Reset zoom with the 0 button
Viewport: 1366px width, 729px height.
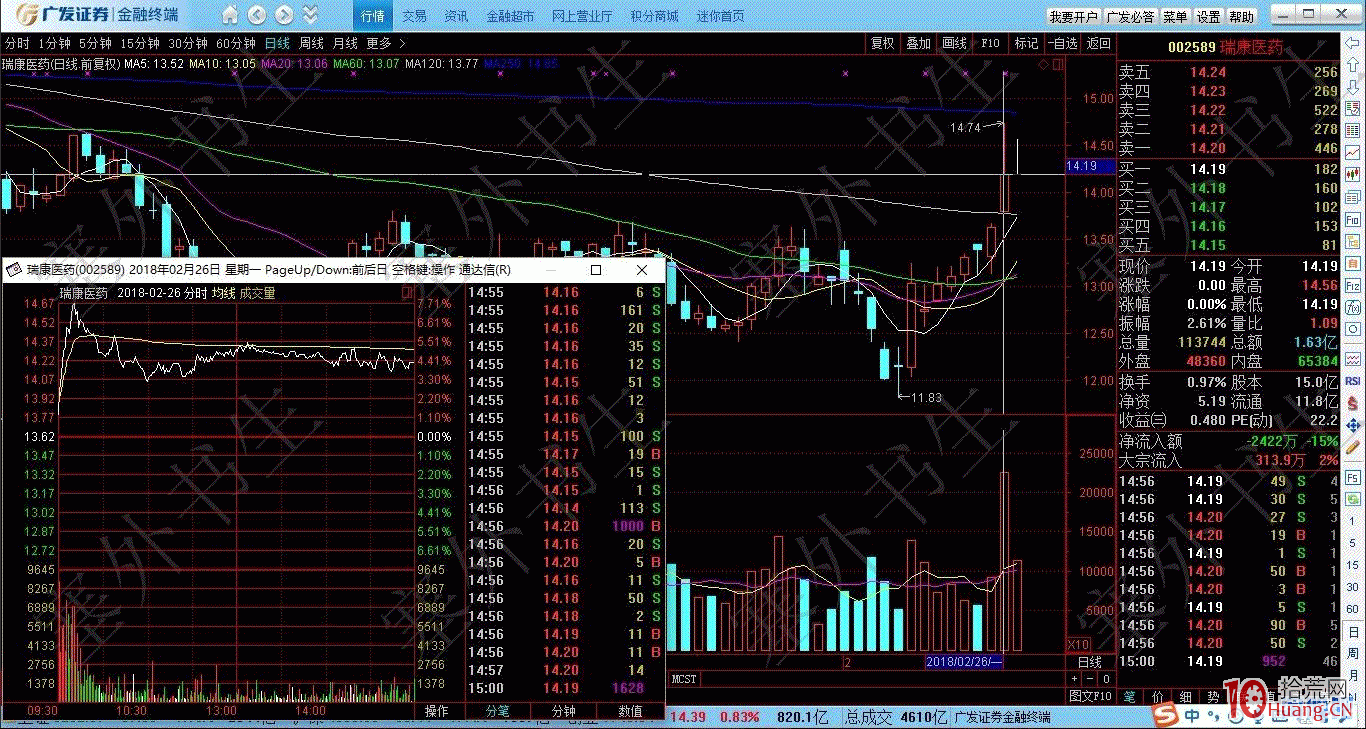[1105, 679]
